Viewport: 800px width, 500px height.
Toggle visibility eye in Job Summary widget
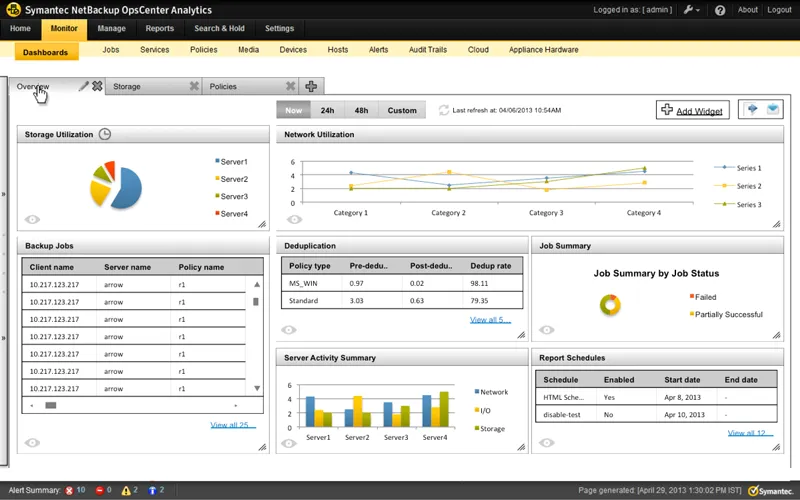(x=546, y=330)
